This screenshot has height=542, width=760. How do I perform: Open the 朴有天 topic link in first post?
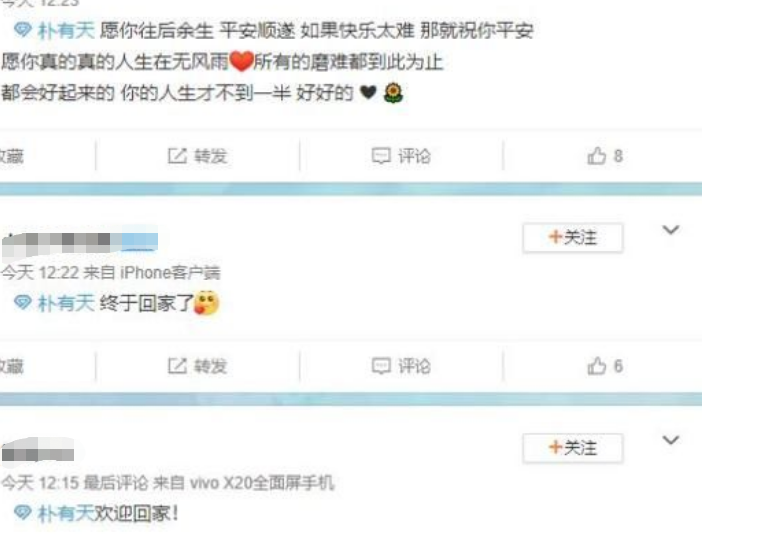pyautogui.click(x=66, y=31)
